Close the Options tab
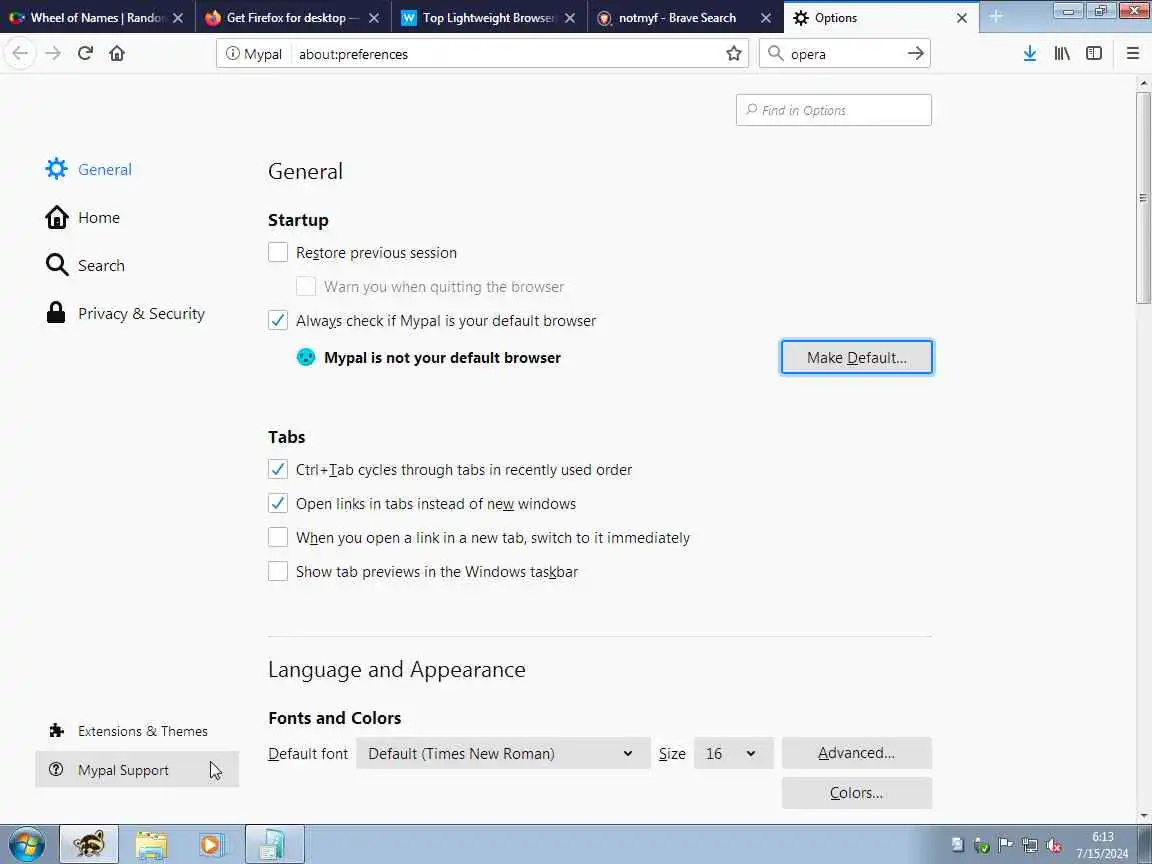The height and width of the screenshot is (864, 1152). [x=962, y=18]
